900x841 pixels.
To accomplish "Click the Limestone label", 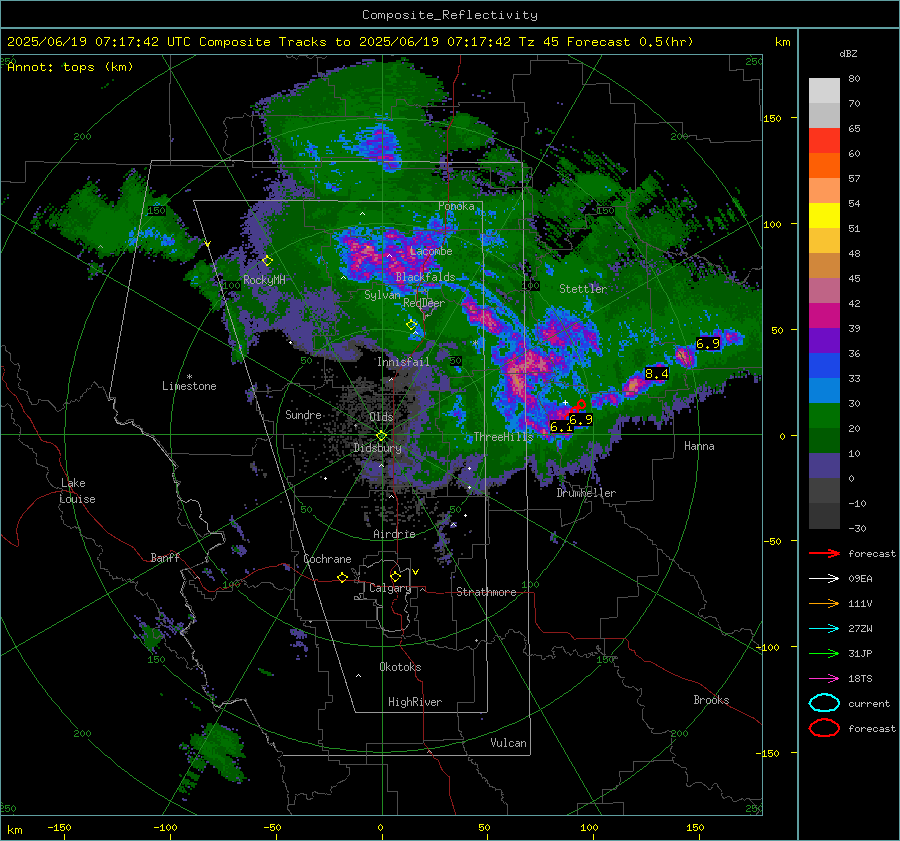I will [x=189, y=386].
